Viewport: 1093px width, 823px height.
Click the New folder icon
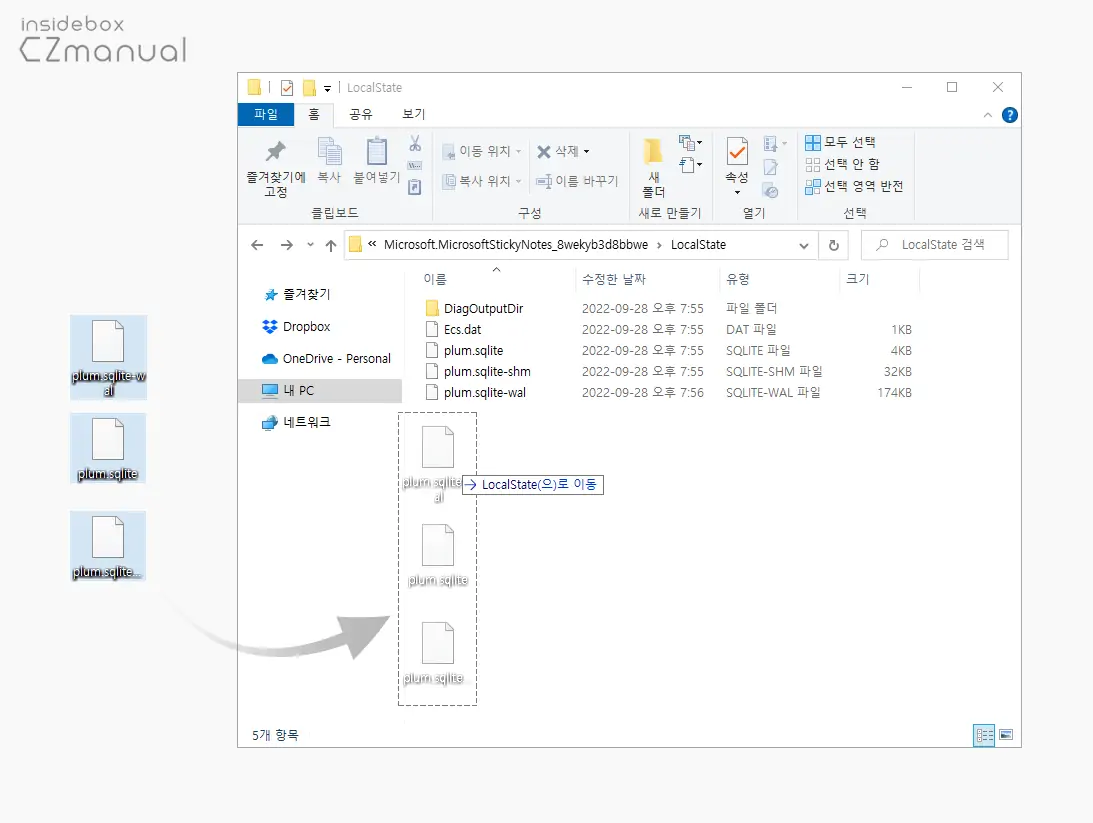pyautogui.click(x=653, y=151)
